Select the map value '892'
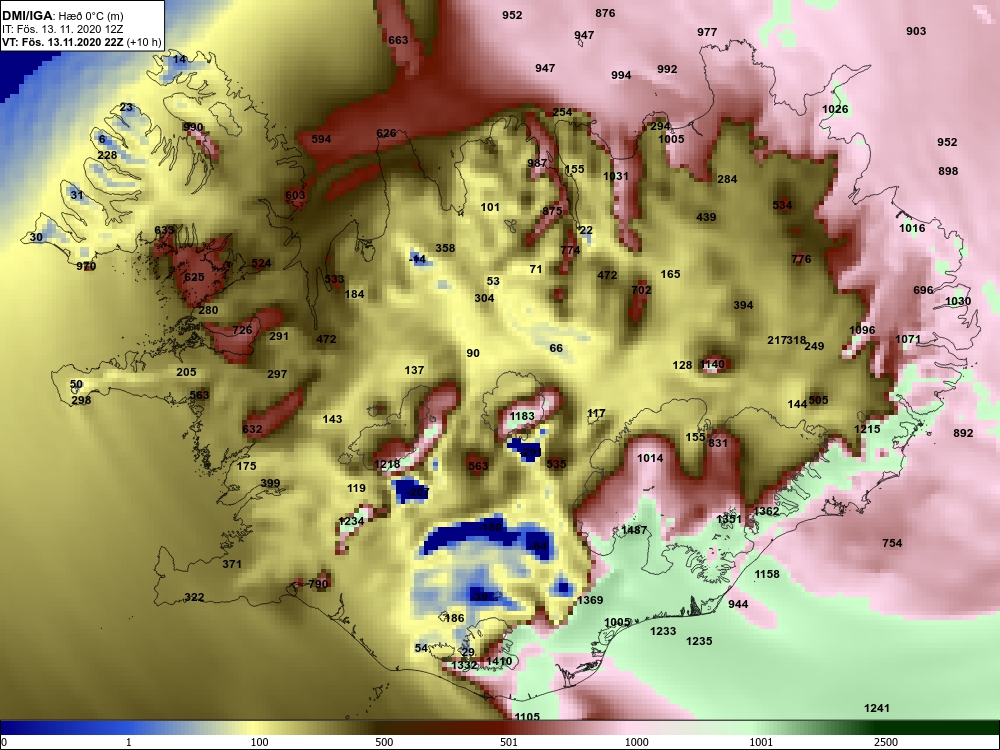The image size is (1000, 750). 963,433
